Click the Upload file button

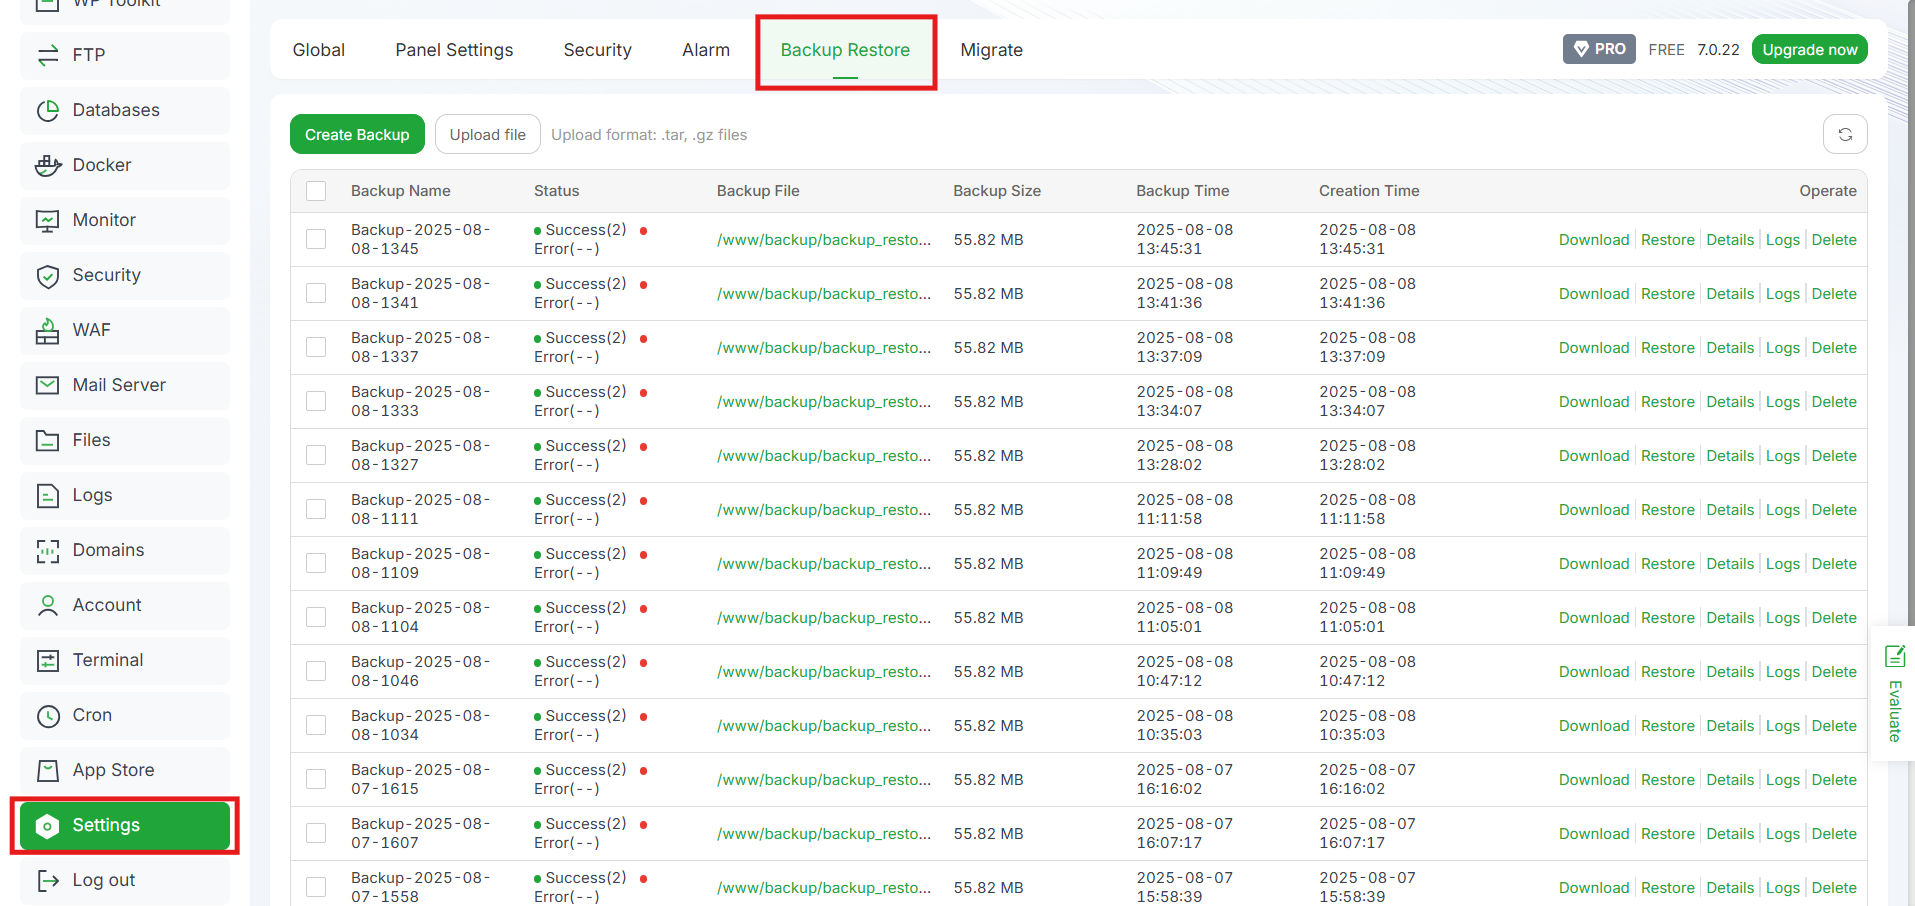tap(487, 133)
